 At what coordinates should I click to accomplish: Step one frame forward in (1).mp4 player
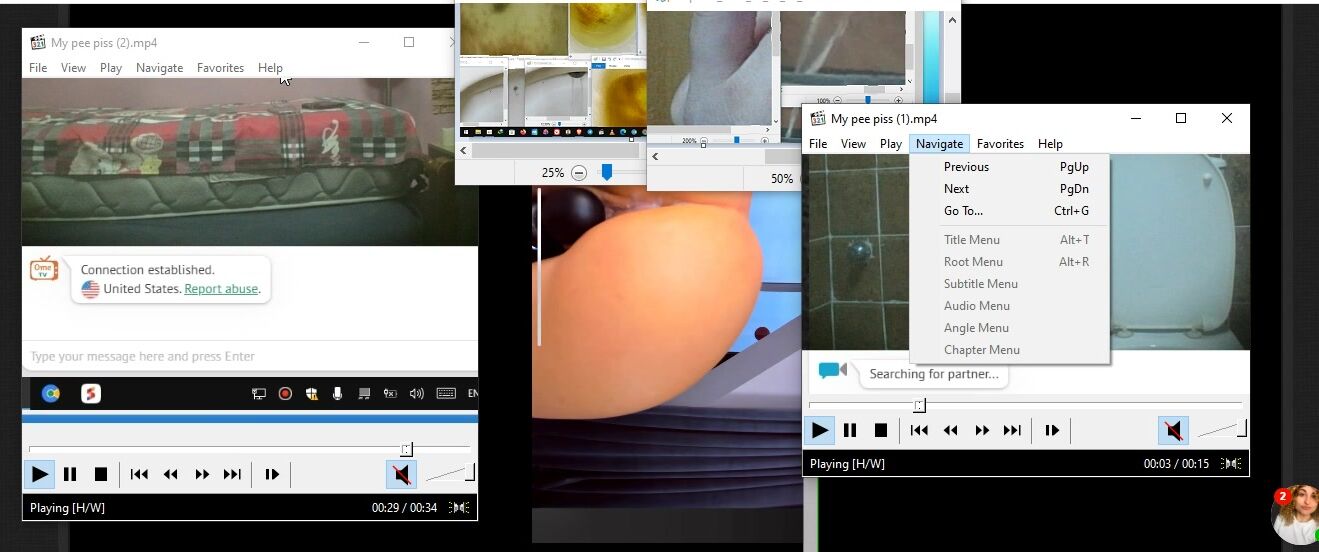[1052, 430]
